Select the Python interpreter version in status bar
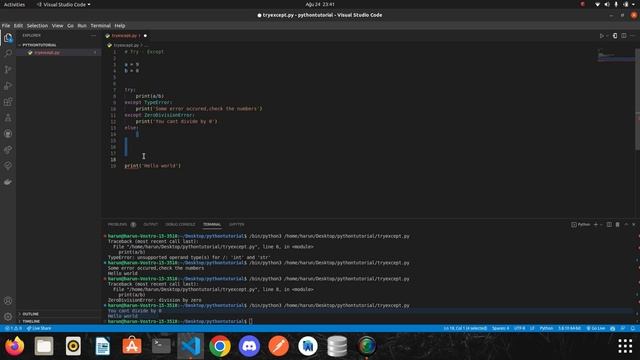This screenshot has height=360, width=640. 569,328
